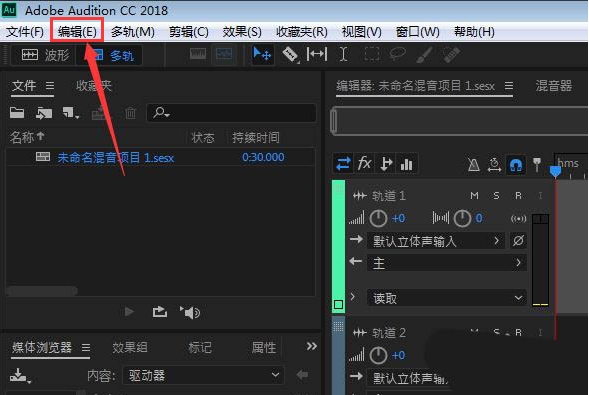
Task: Open 默认立体声输入 input dropdown on 轨道 1
Action: click(436, 241)
